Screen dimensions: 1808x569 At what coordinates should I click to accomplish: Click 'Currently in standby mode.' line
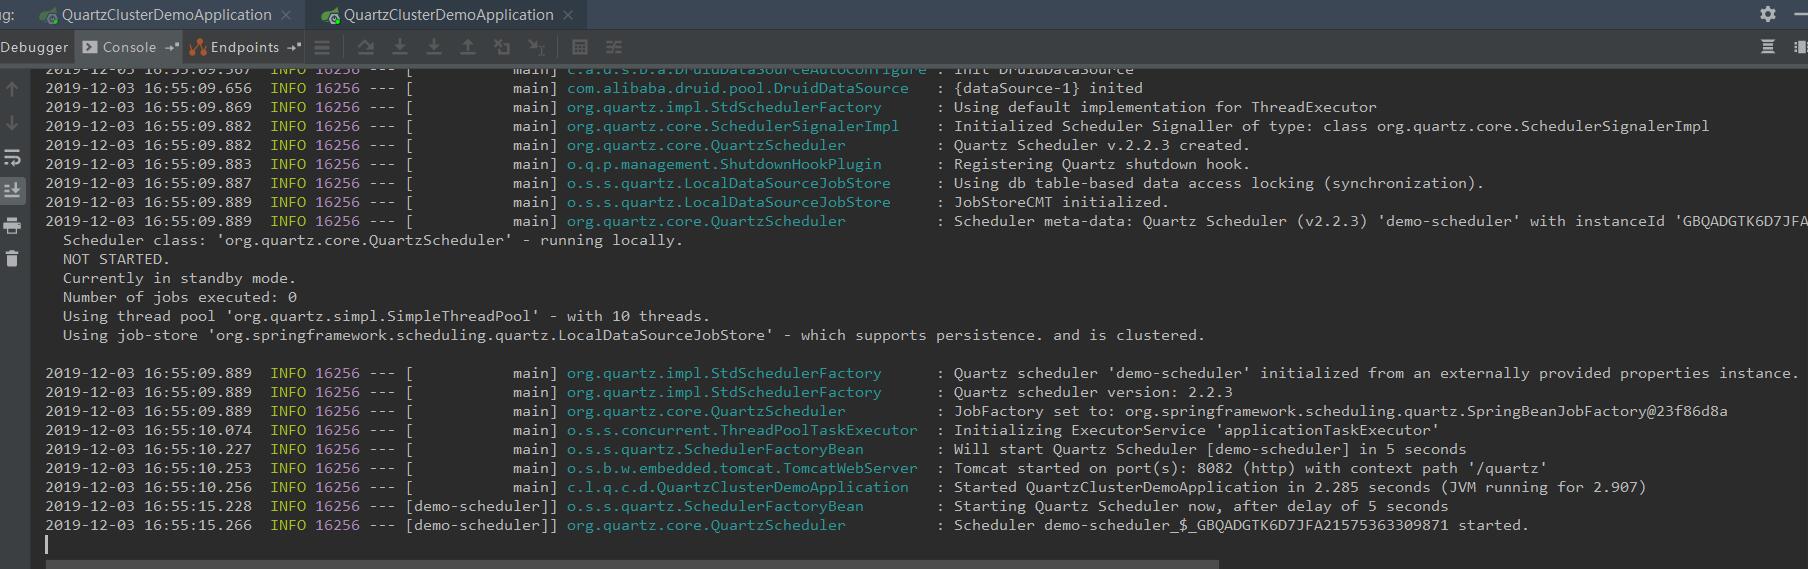point(179,278)
